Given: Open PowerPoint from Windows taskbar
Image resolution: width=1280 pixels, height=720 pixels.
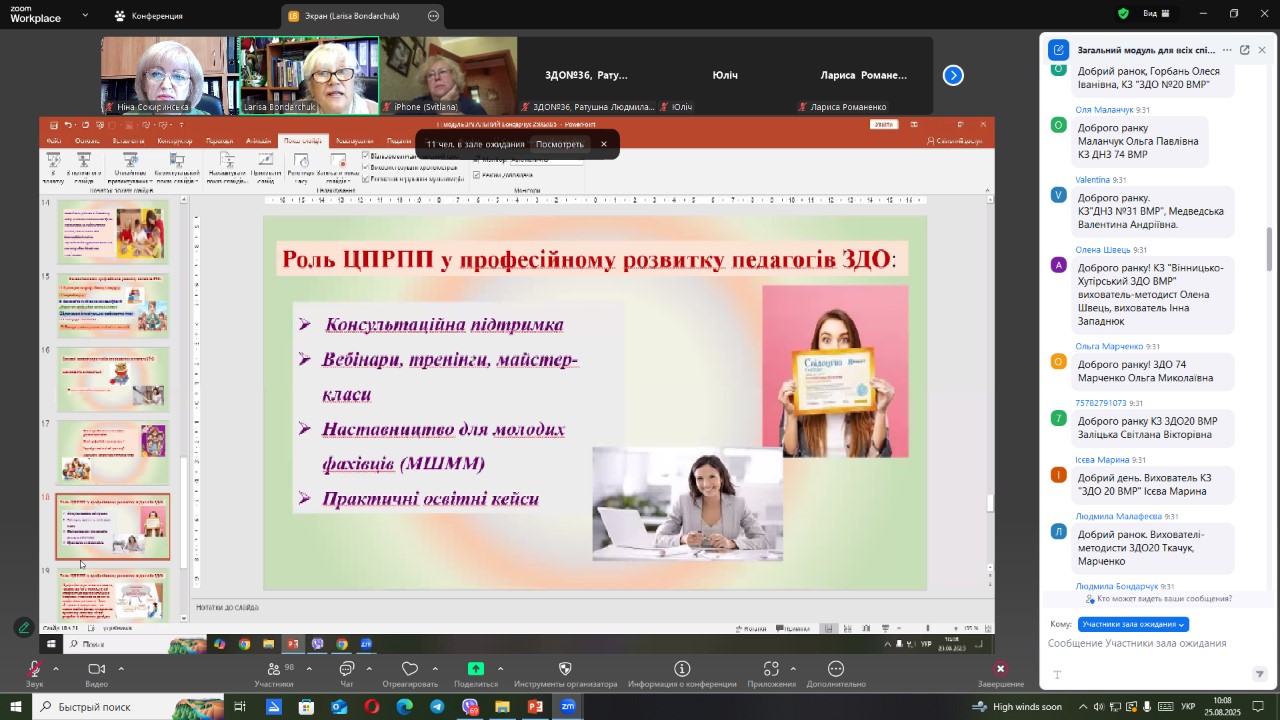Looking at the screenshot, I should tap(535, 707).
